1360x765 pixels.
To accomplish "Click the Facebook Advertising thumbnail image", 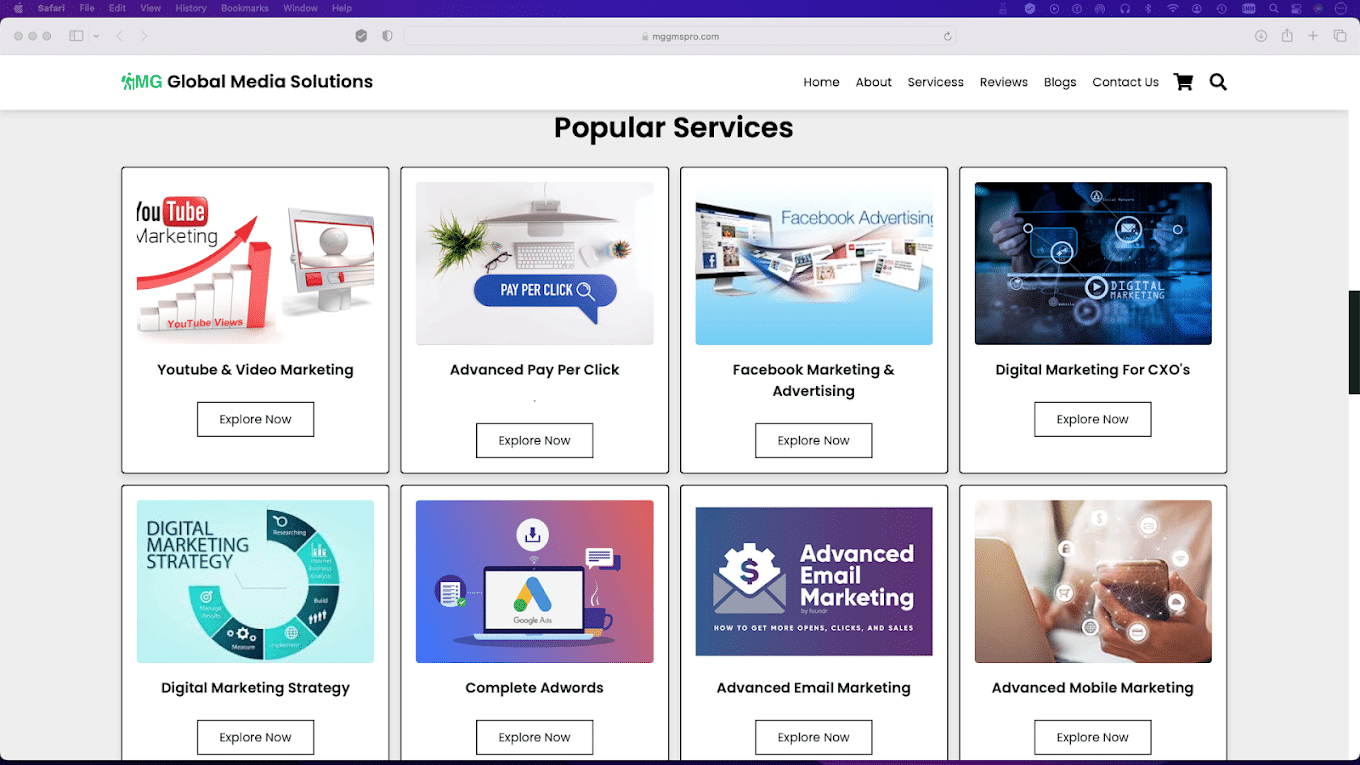I will pos(813,263).
